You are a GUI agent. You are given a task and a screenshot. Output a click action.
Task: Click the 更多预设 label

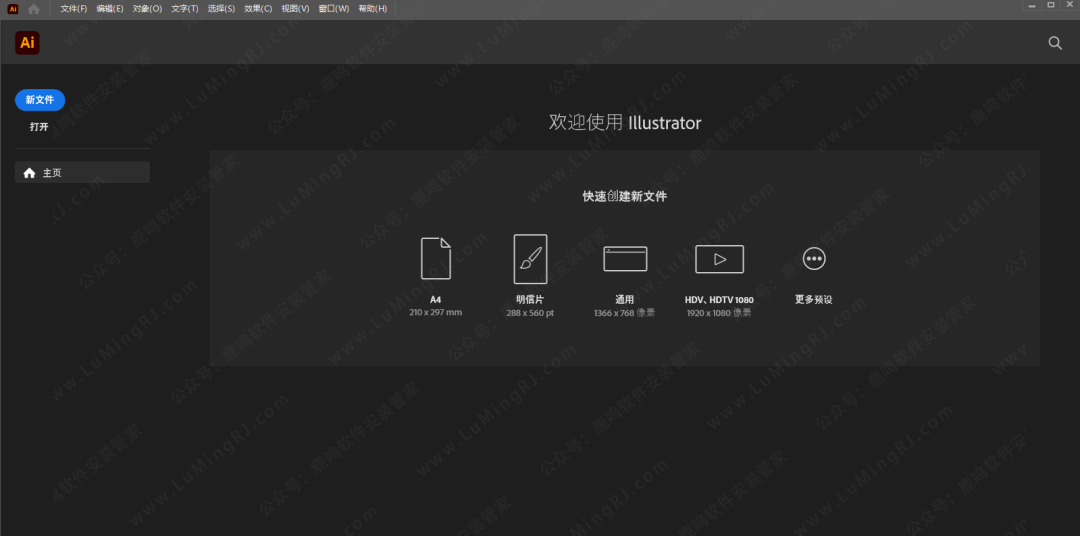814,300
